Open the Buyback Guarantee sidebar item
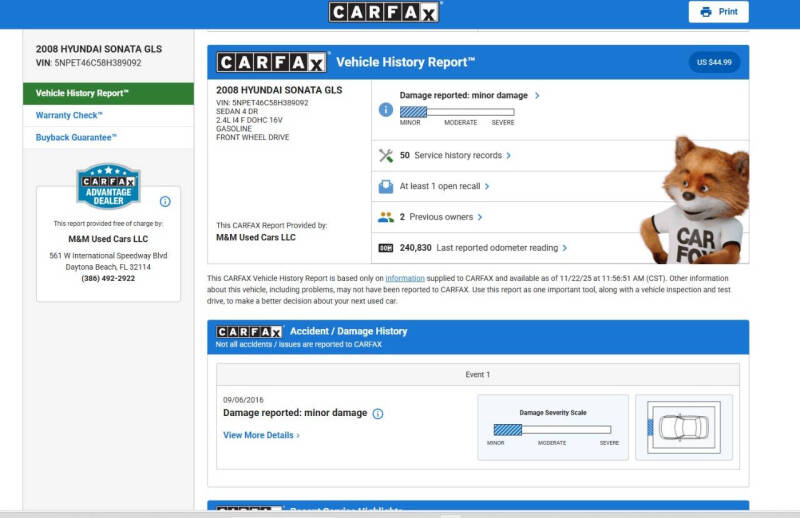Screen dimensions: 800x518 (x=77, y=137)
